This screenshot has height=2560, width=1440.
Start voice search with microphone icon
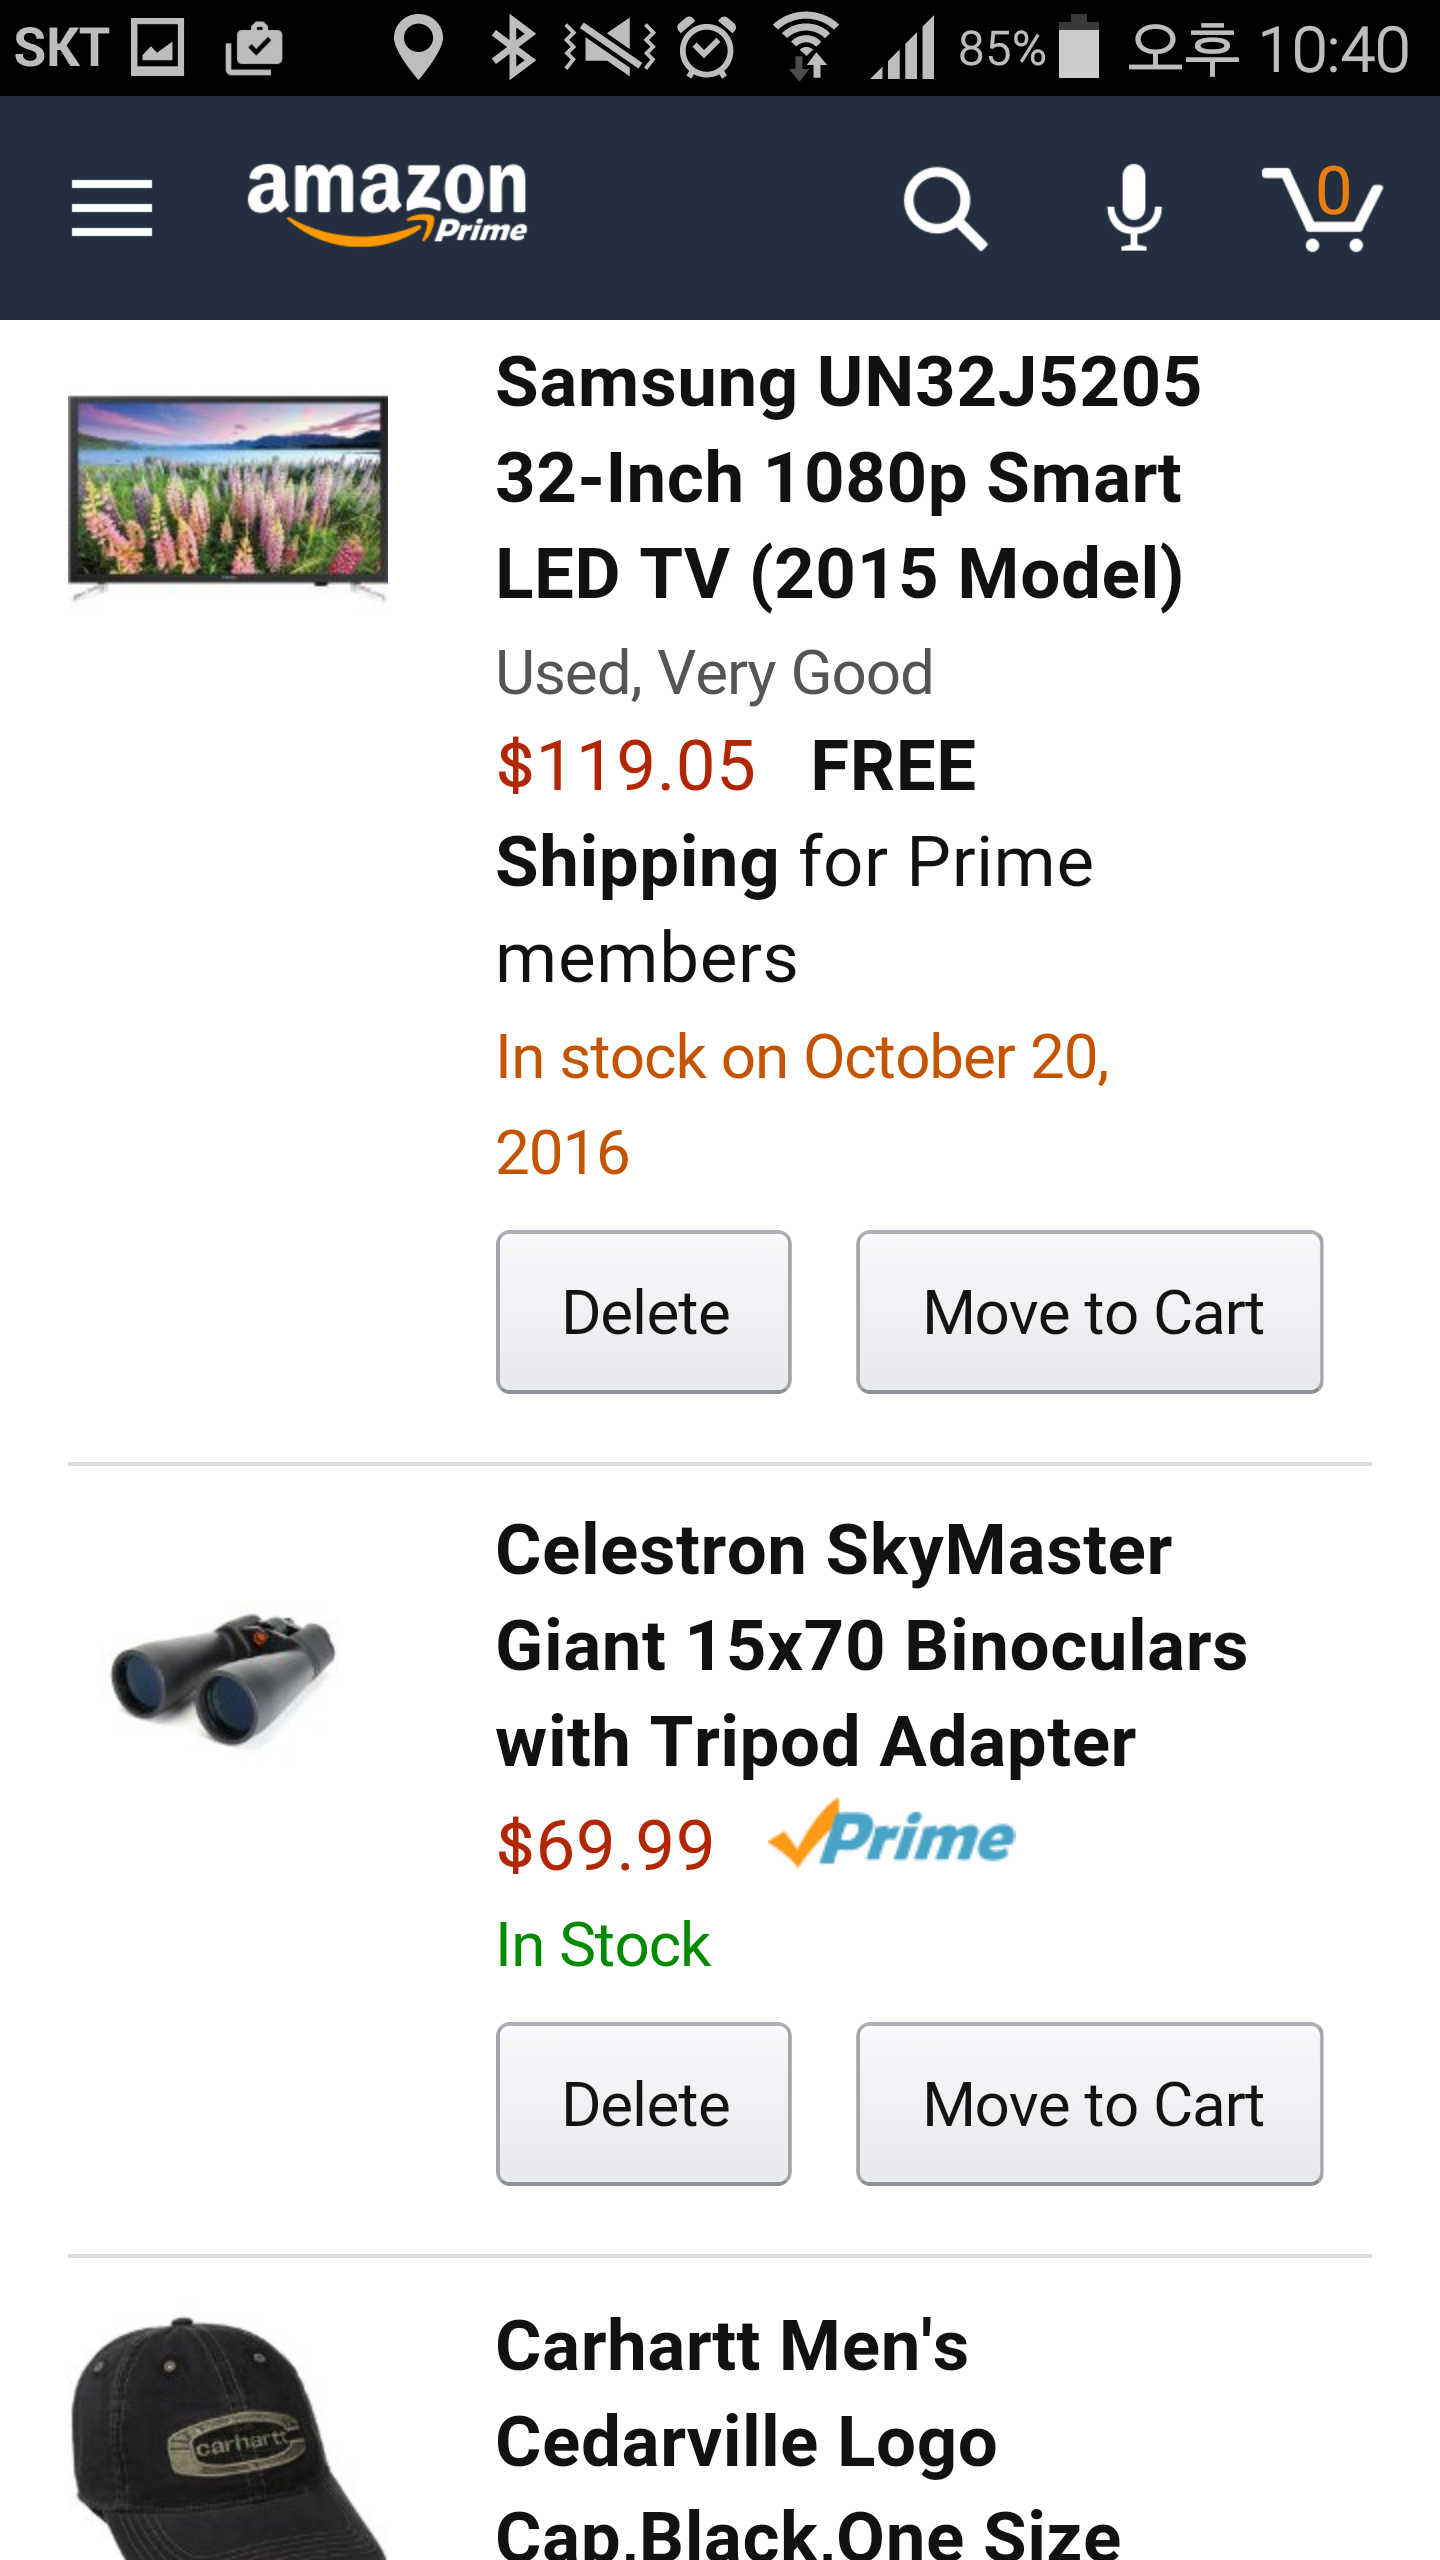[1134, 208]
